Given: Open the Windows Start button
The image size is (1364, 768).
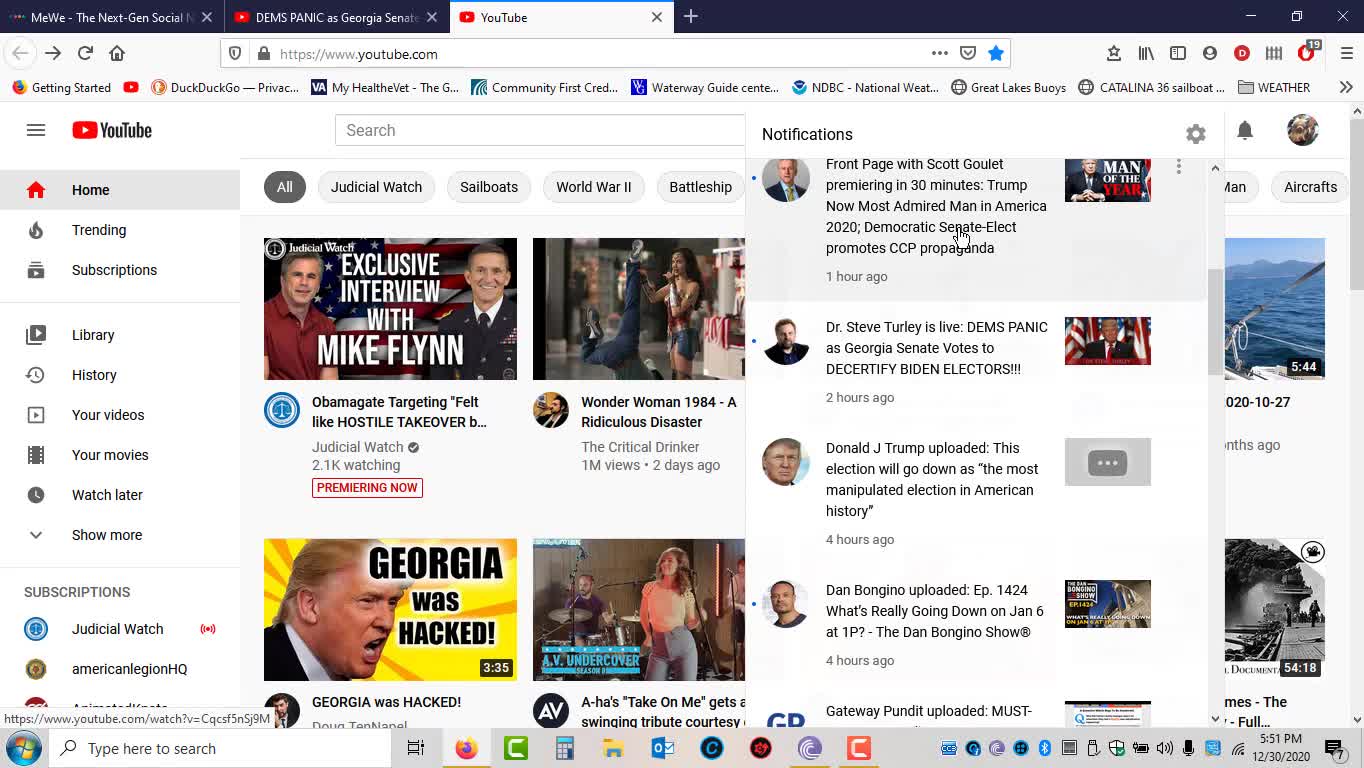Looking at the screenshot, I should coord(23,748).
